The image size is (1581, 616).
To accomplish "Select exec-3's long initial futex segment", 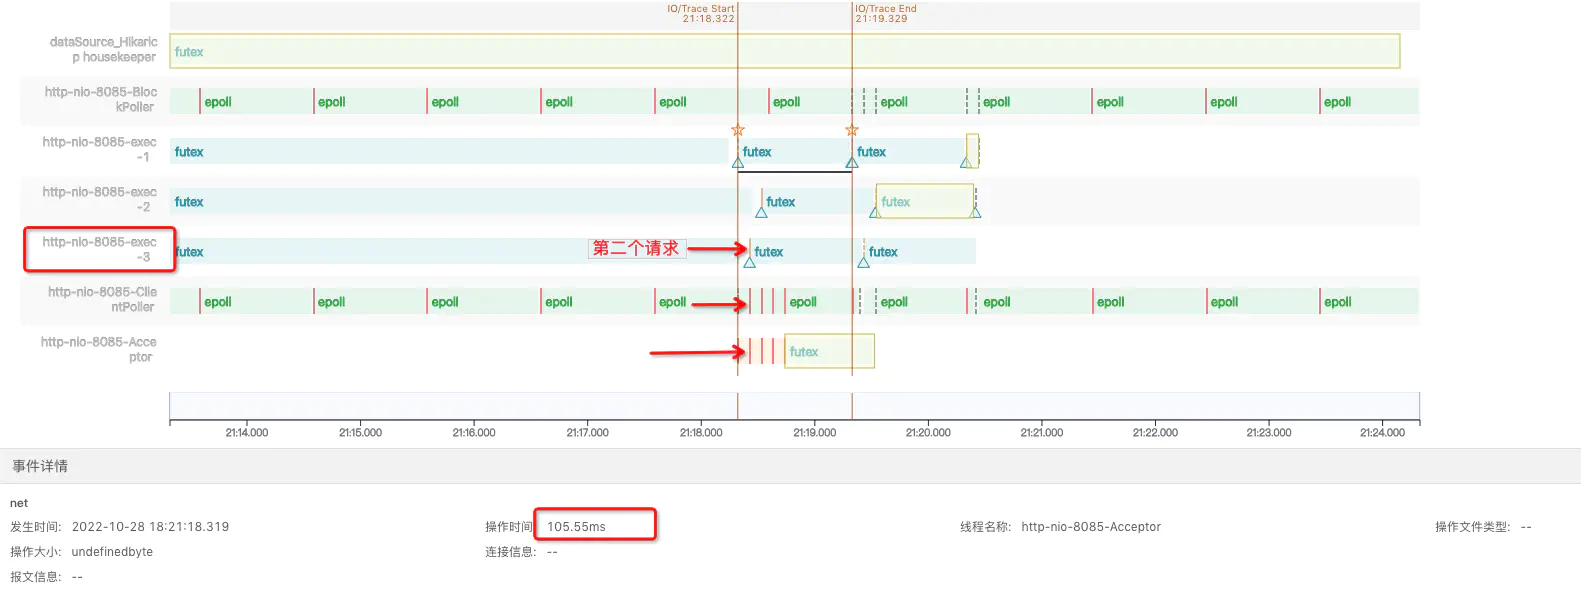I will (x=459, y=251).
